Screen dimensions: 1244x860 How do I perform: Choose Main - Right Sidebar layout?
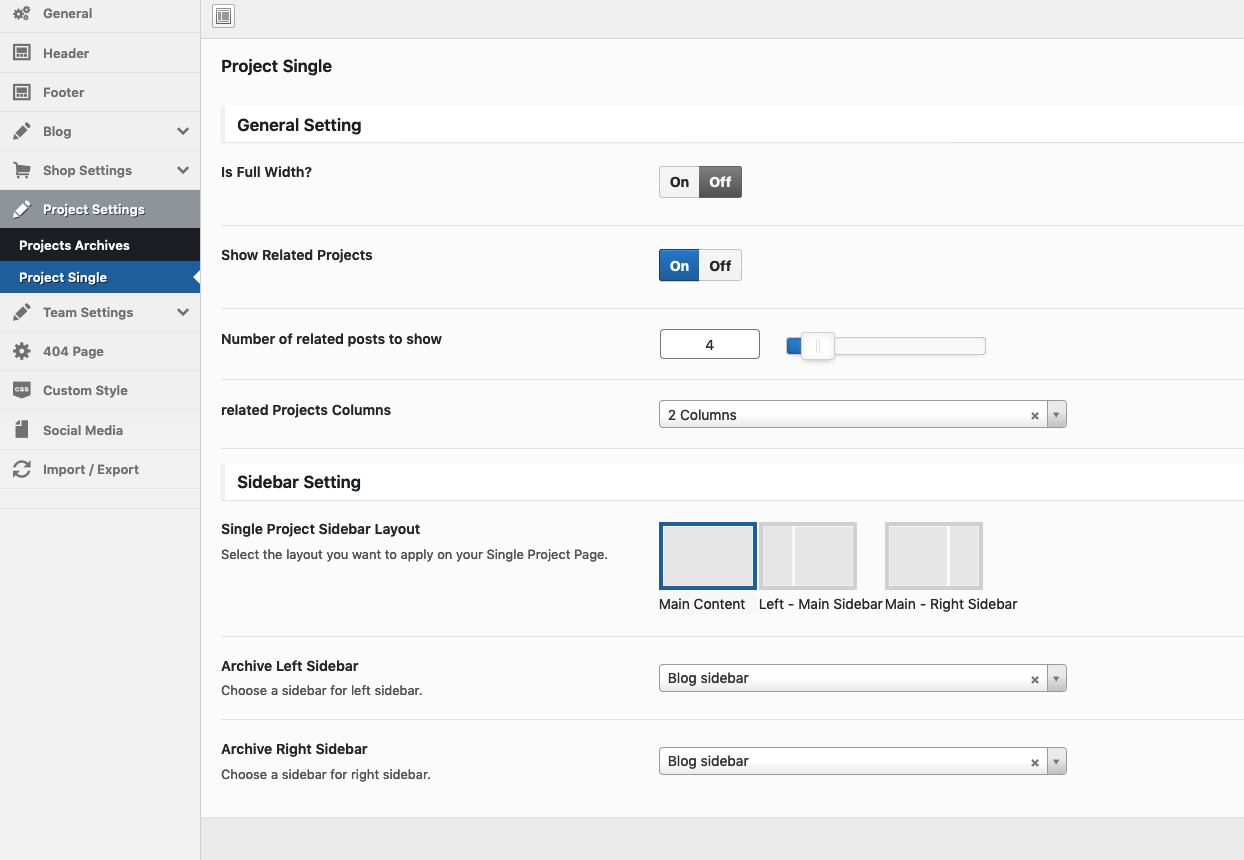coord(934,556)
